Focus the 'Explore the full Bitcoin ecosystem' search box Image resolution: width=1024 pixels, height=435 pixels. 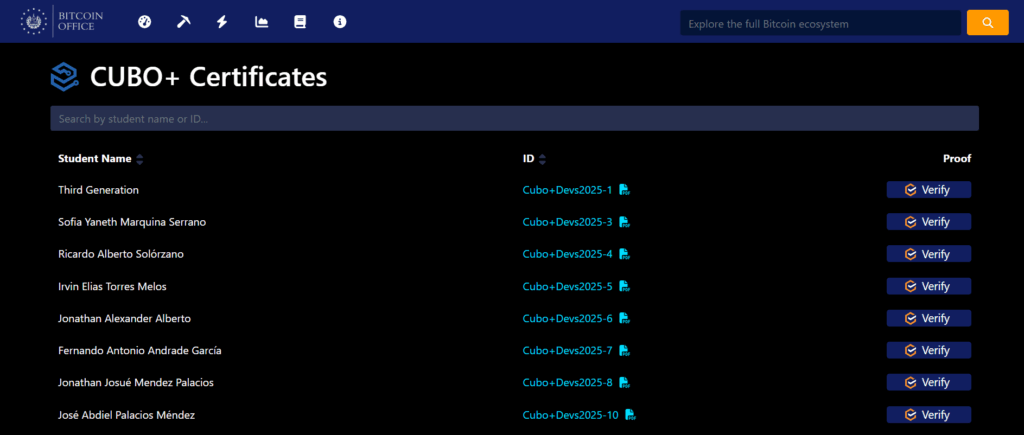[820, 23]
